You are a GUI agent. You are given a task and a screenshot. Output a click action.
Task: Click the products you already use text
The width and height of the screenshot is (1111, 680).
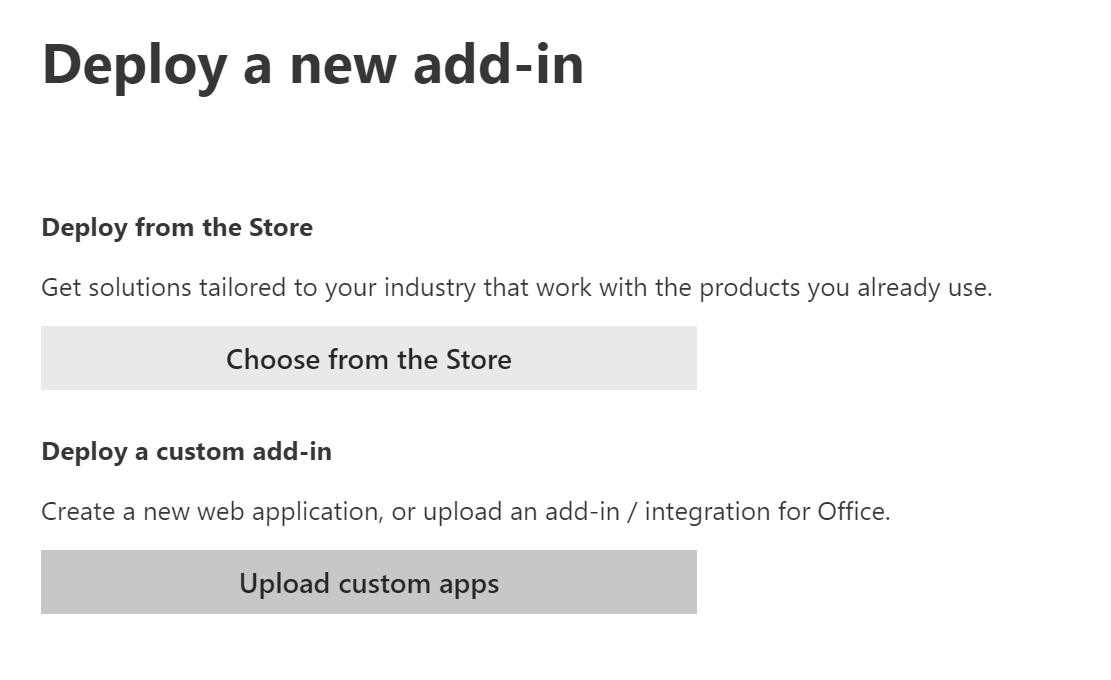[844, 288]
